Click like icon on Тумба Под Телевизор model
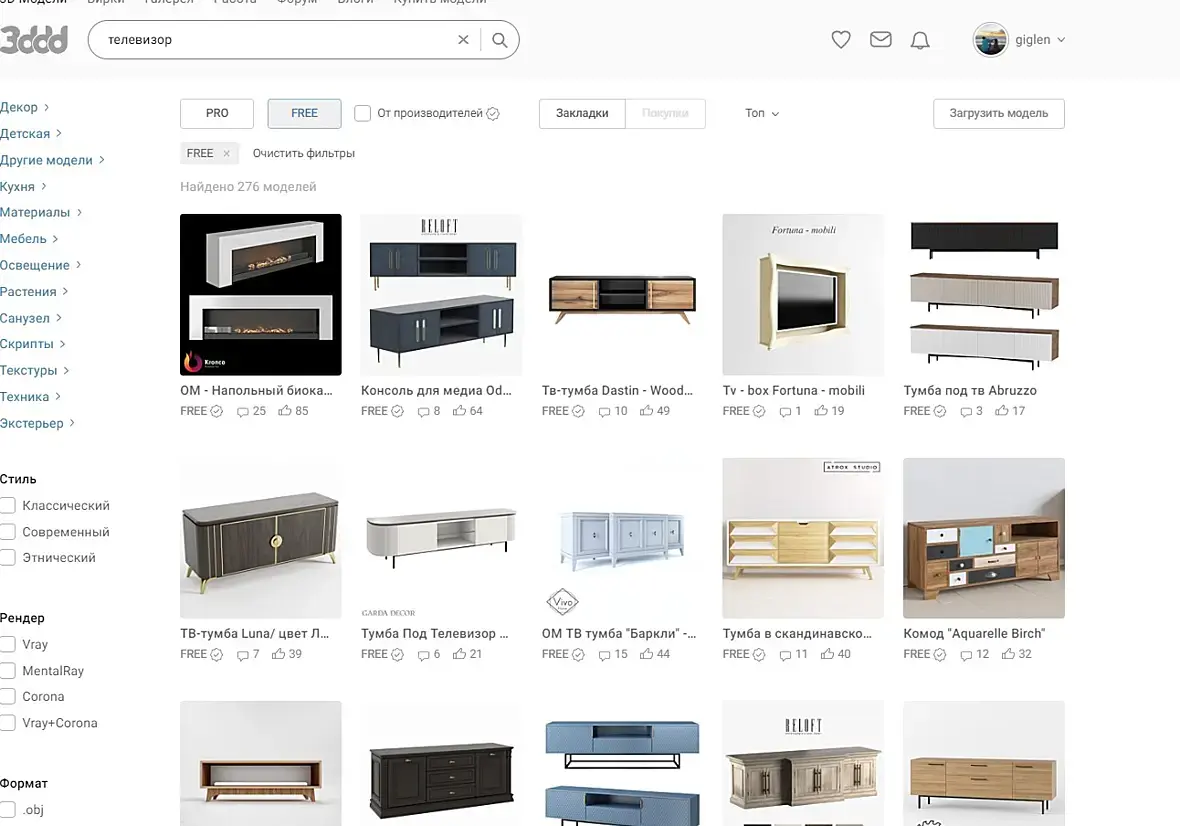1180x826 pixels. click(x=459, y=654)
